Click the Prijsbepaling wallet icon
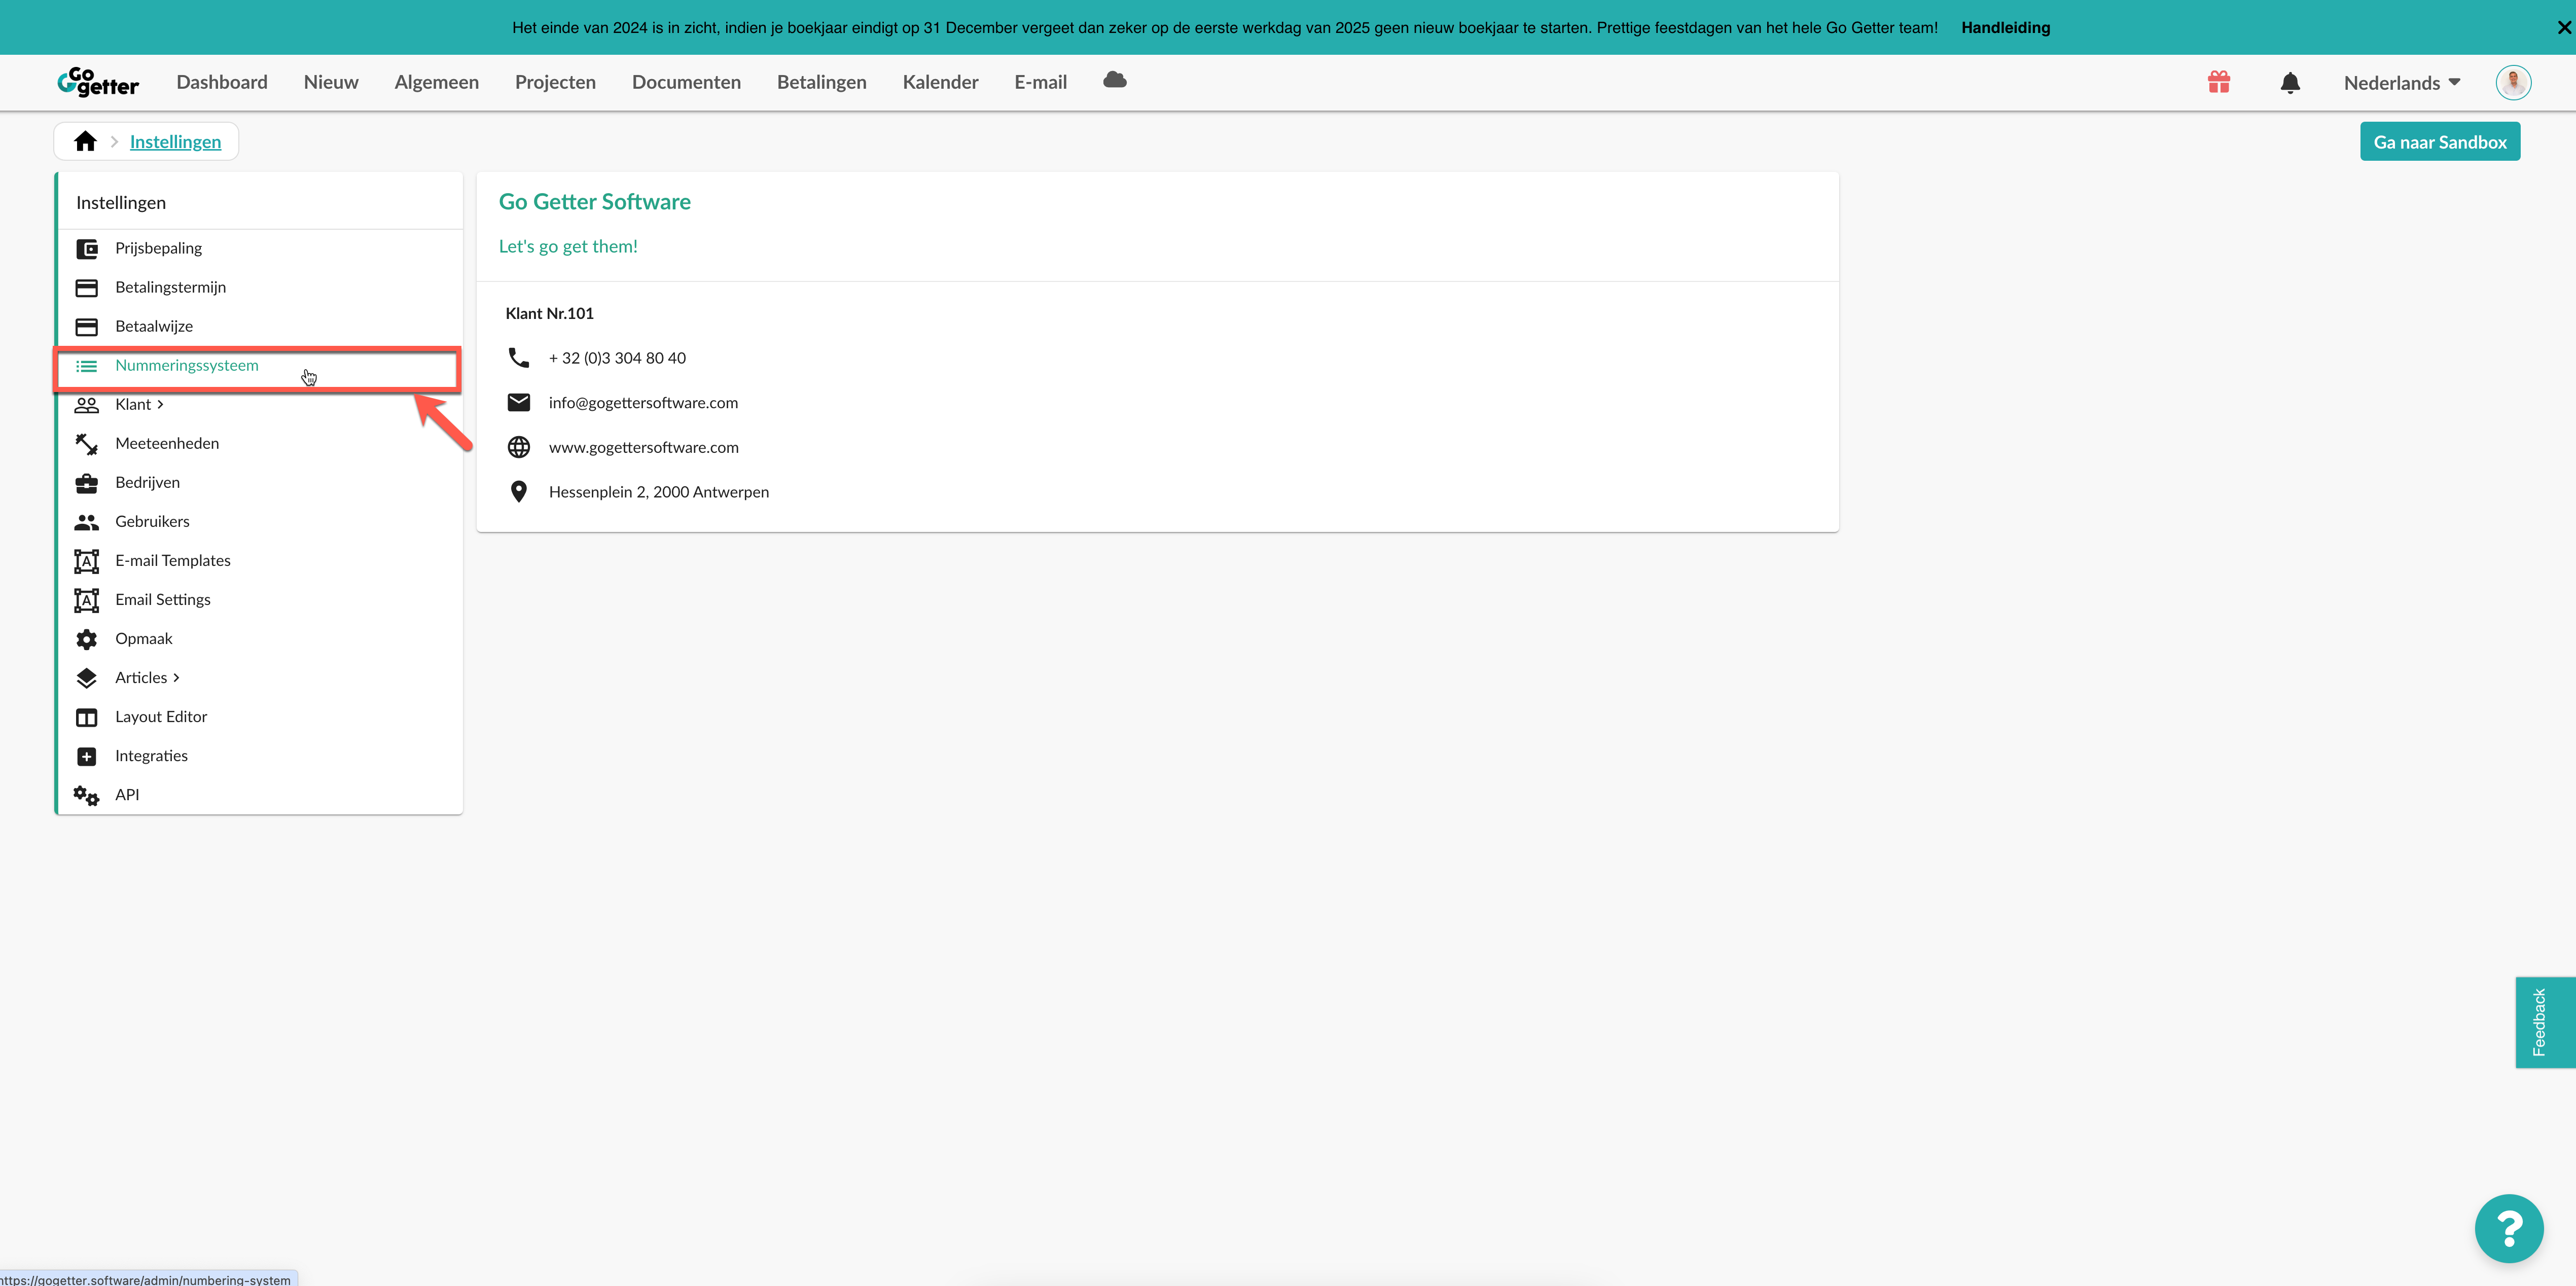 pyautogui.click(x=87, y=248)
